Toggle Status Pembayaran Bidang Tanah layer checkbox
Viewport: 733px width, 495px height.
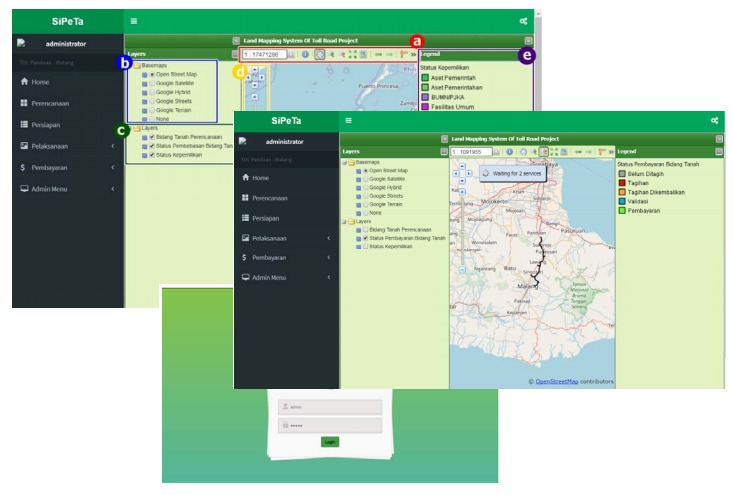coord(365,238)
